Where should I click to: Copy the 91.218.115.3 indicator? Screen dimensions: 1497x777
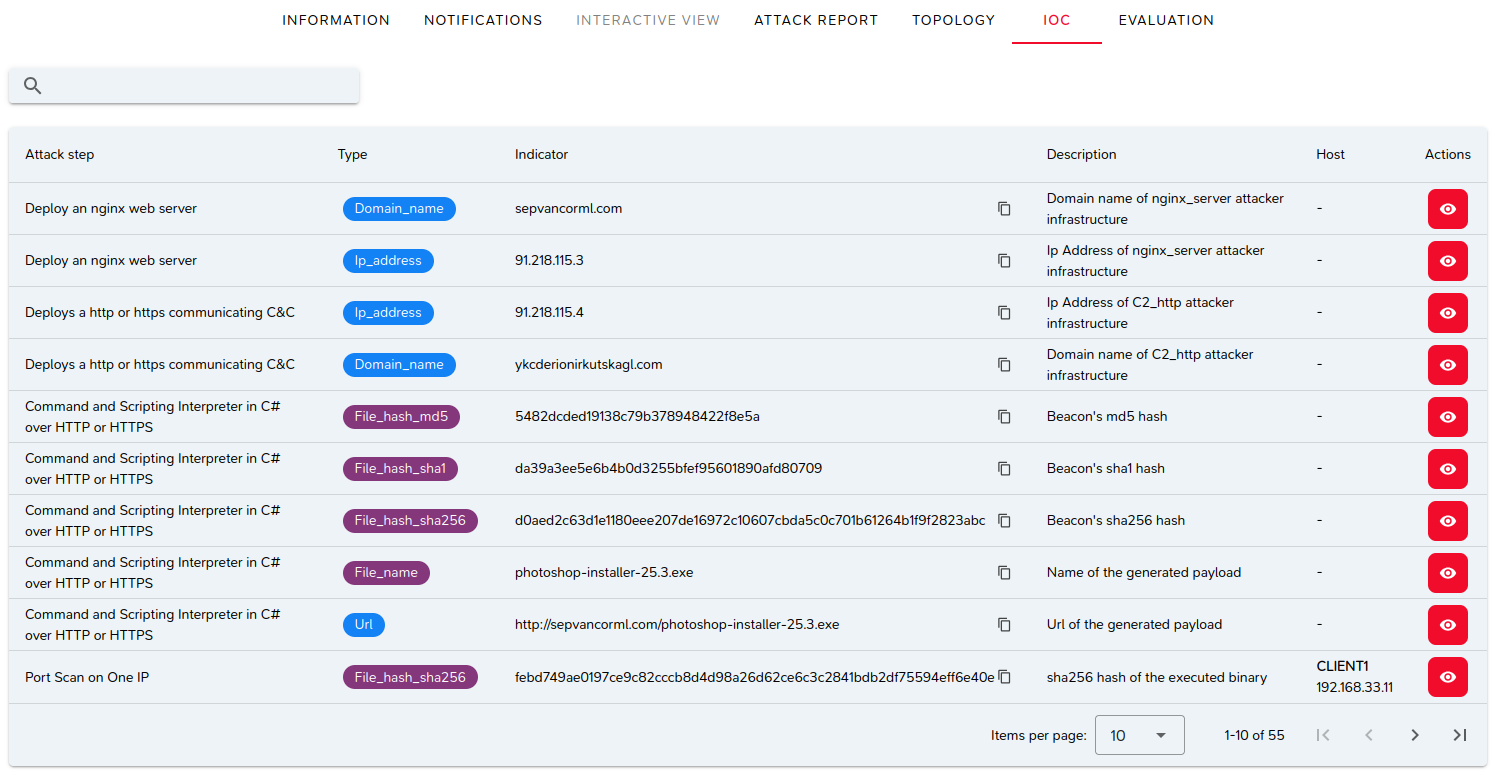click(1004, 261)
